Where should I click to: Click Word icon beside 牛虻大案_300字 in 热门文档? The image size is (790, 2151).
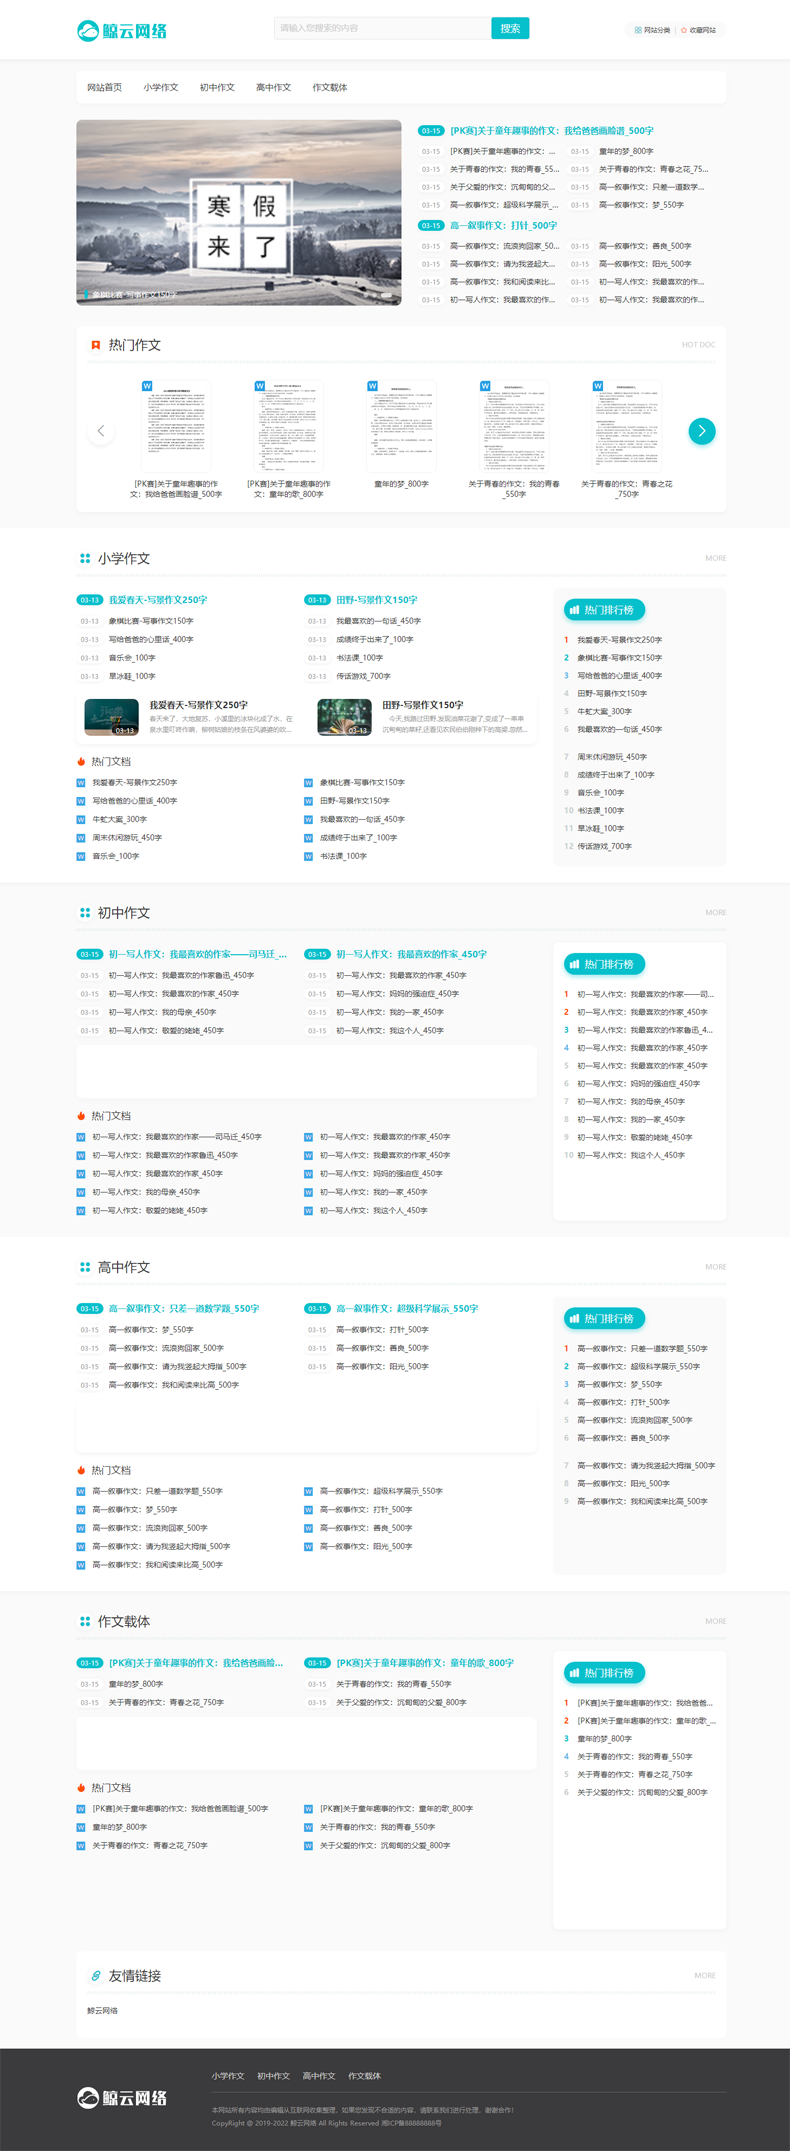[x=81, y=819]
